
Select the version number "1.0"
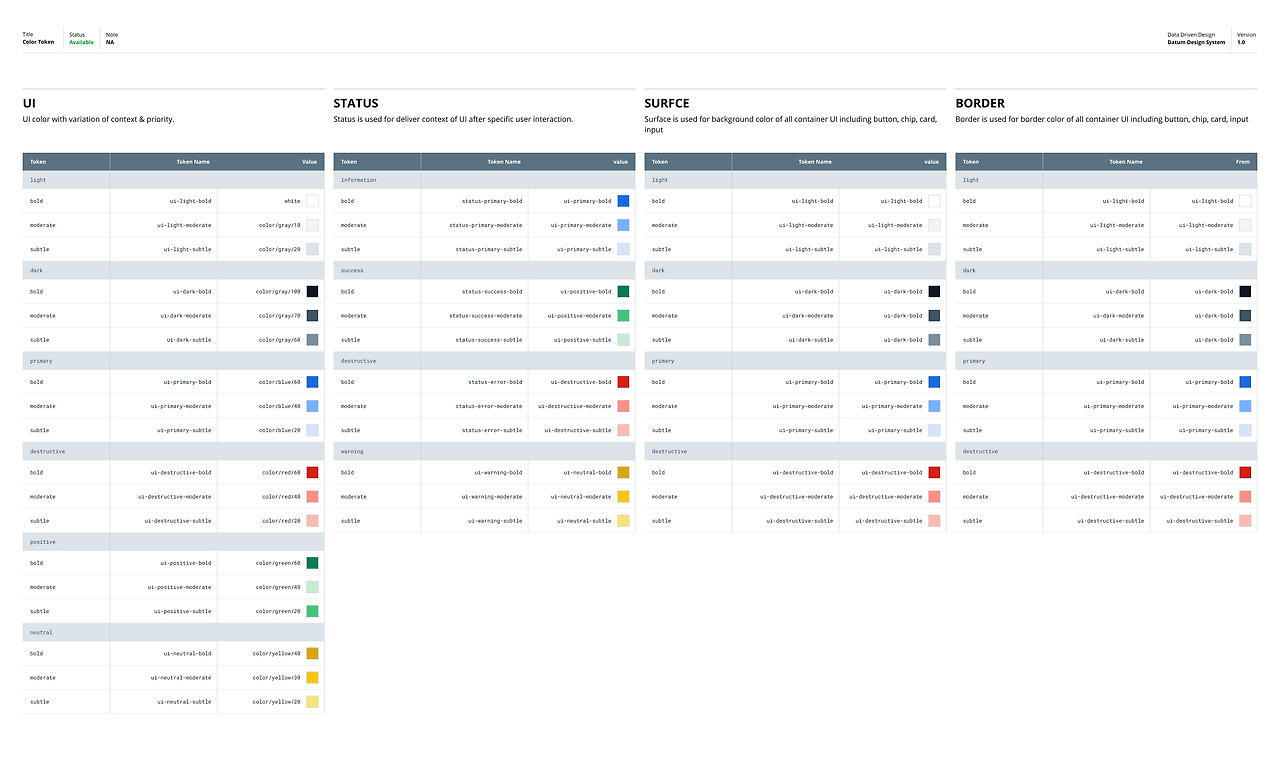click(x=1241, y=42)
